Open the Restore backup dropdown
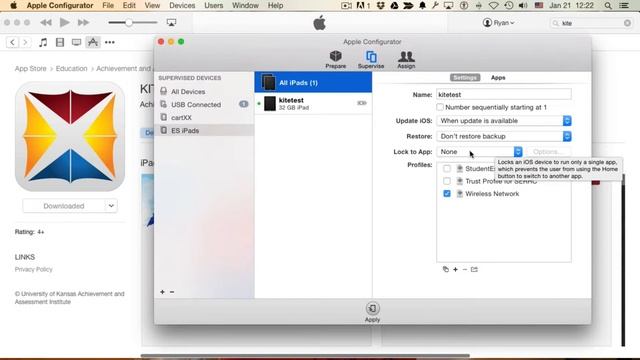This screenshot has width=640, height=360. point(504,136)
